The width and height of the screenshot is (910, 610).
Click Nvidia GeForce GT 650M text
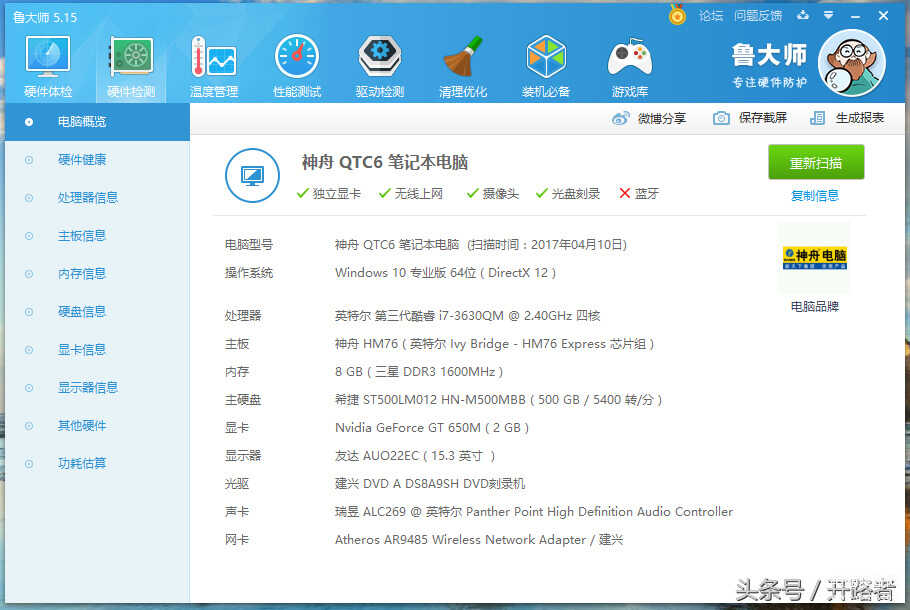pos(432,428)
